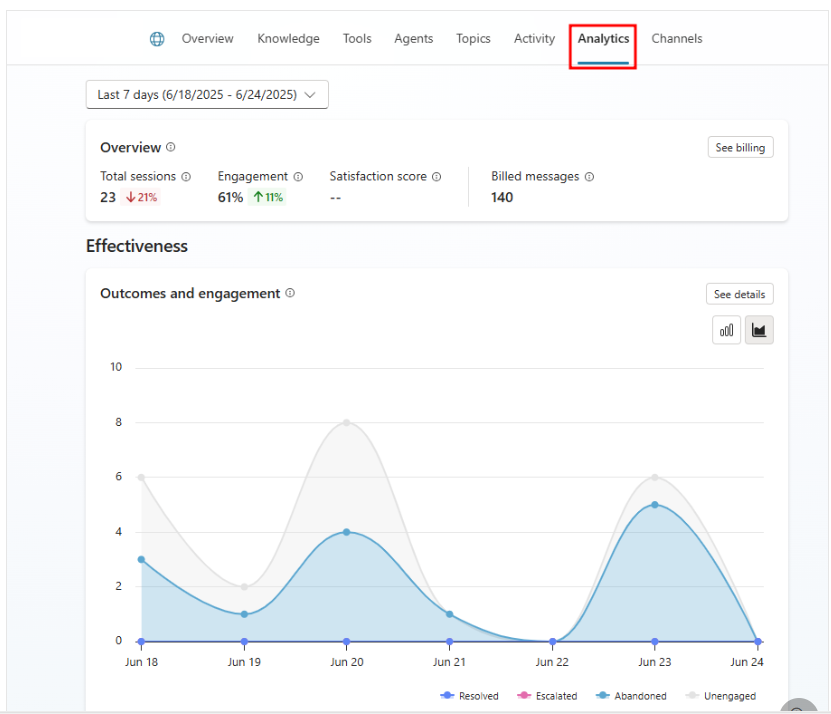Click the globe icon in navigation bar

pos(157,39)
